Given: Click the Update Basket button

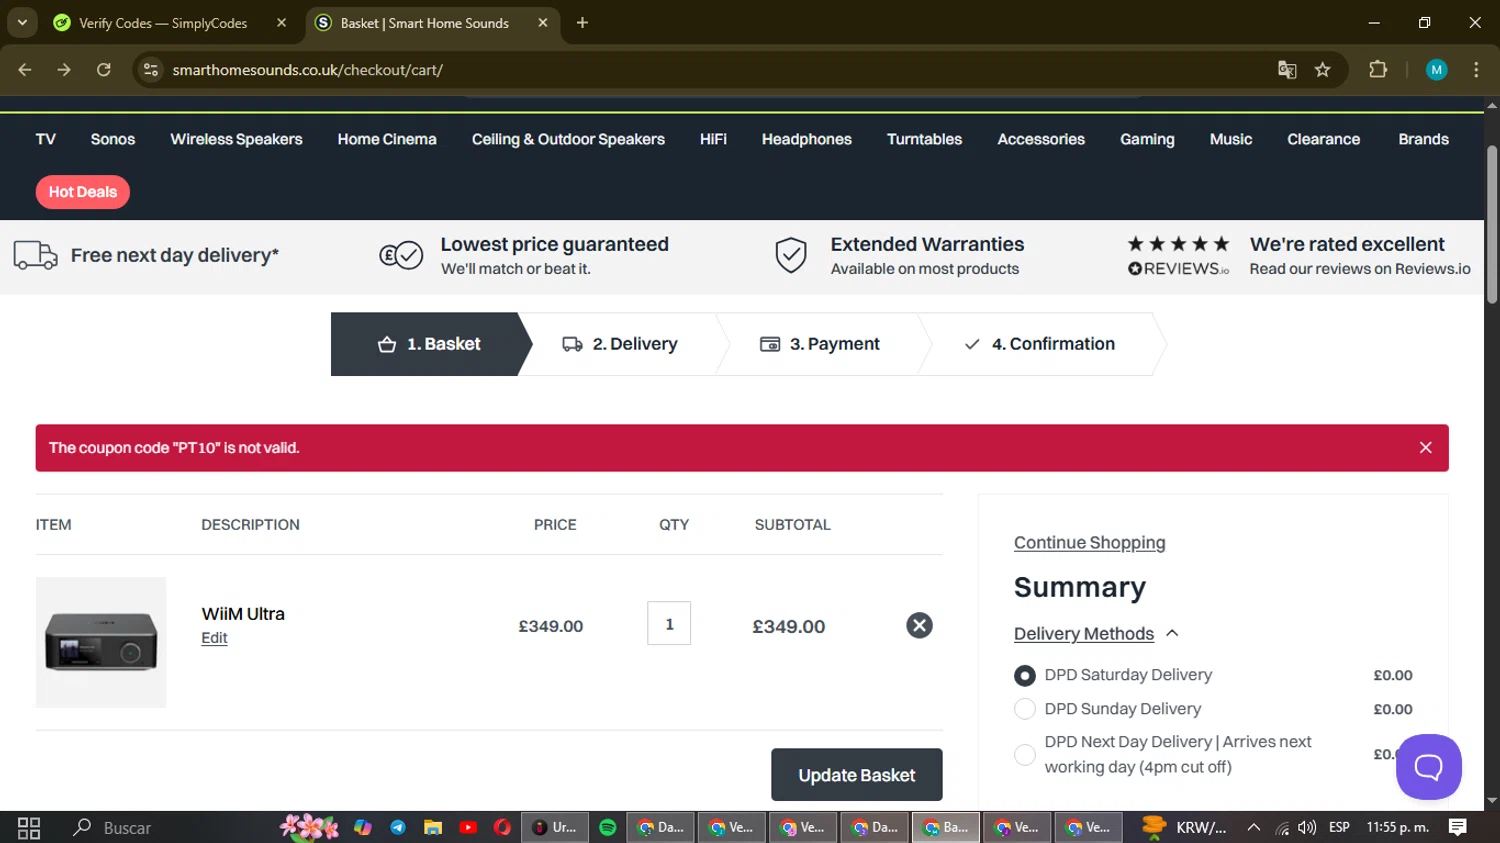Looking at the screenshot, I should [857, 775].
